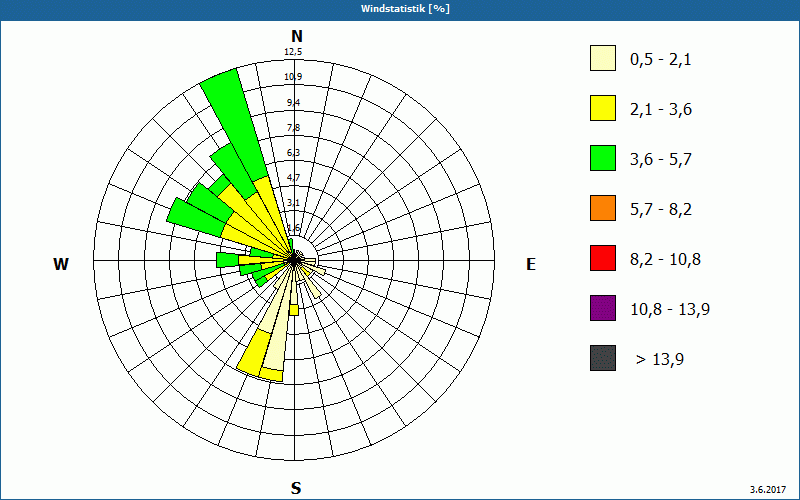Click the S compass label
The image size is (800, 500).
coord(296,488)
